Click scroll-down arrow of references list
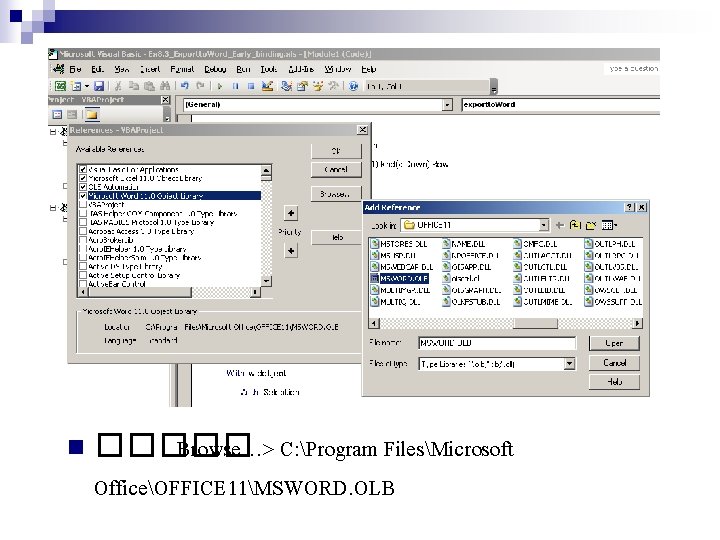 pos(266,281)
